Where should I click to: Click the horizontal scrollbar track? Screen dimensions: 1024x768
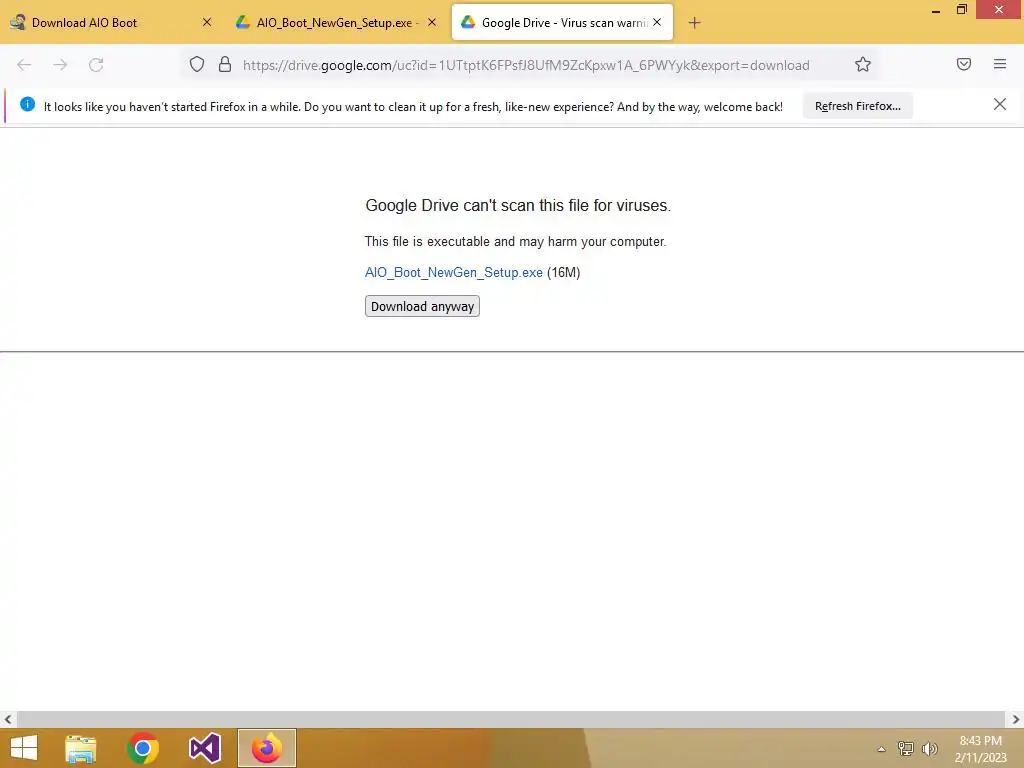(511, 720)
